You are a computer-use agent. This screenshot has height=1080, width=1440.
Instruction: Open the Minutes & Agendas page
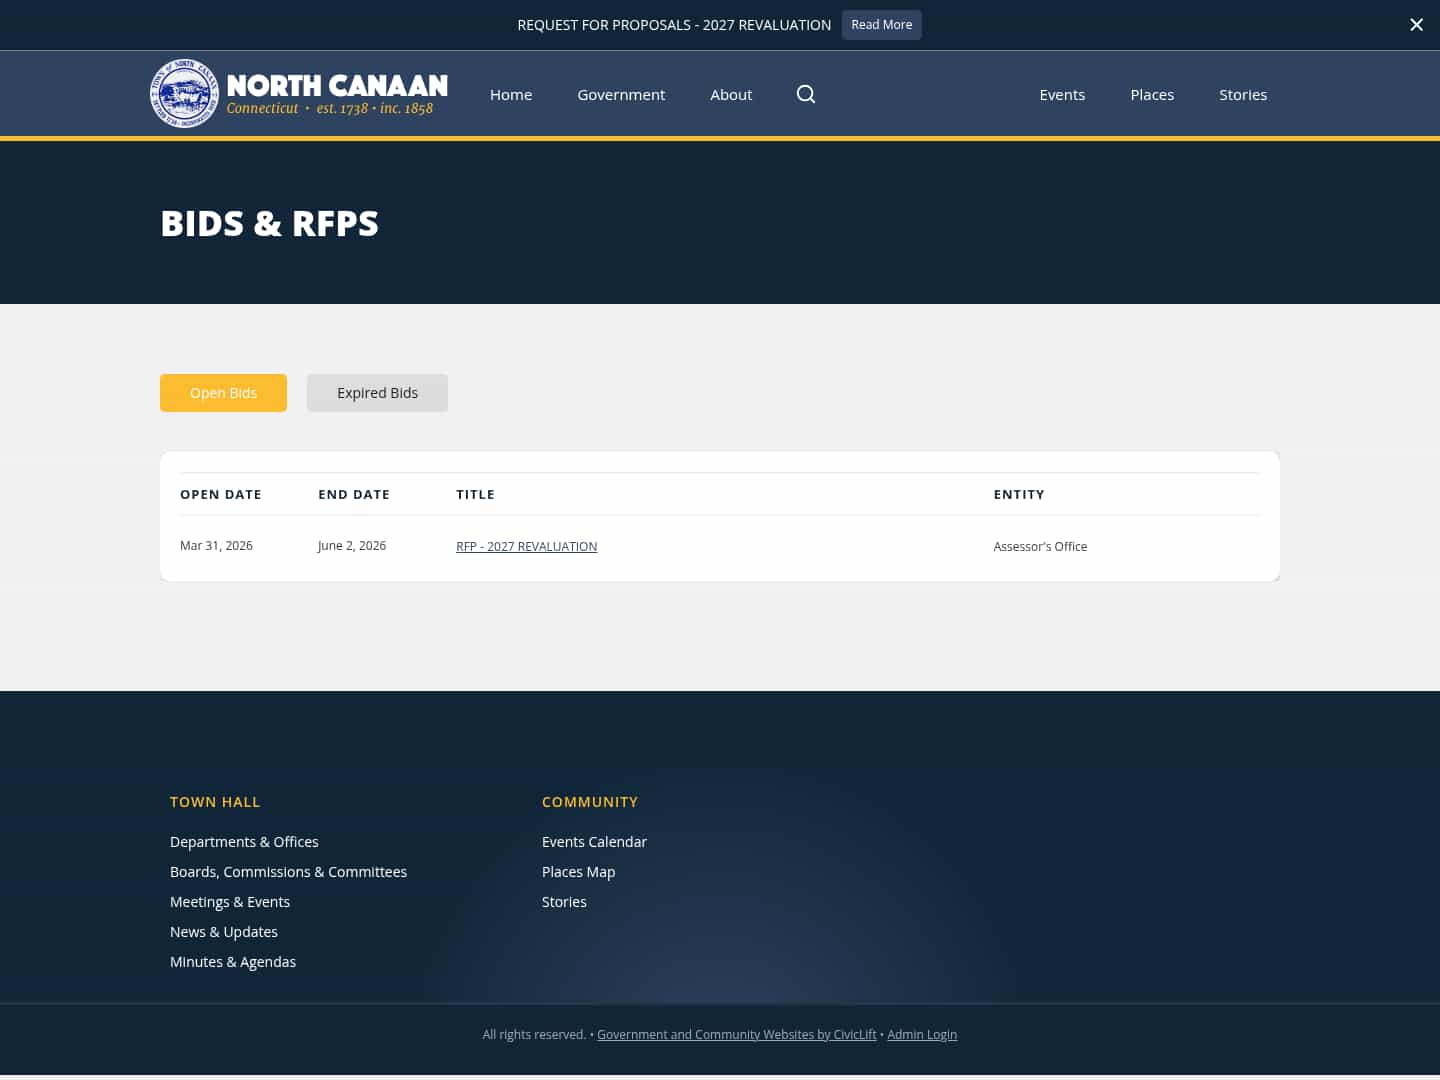click(x=233, y=961)
